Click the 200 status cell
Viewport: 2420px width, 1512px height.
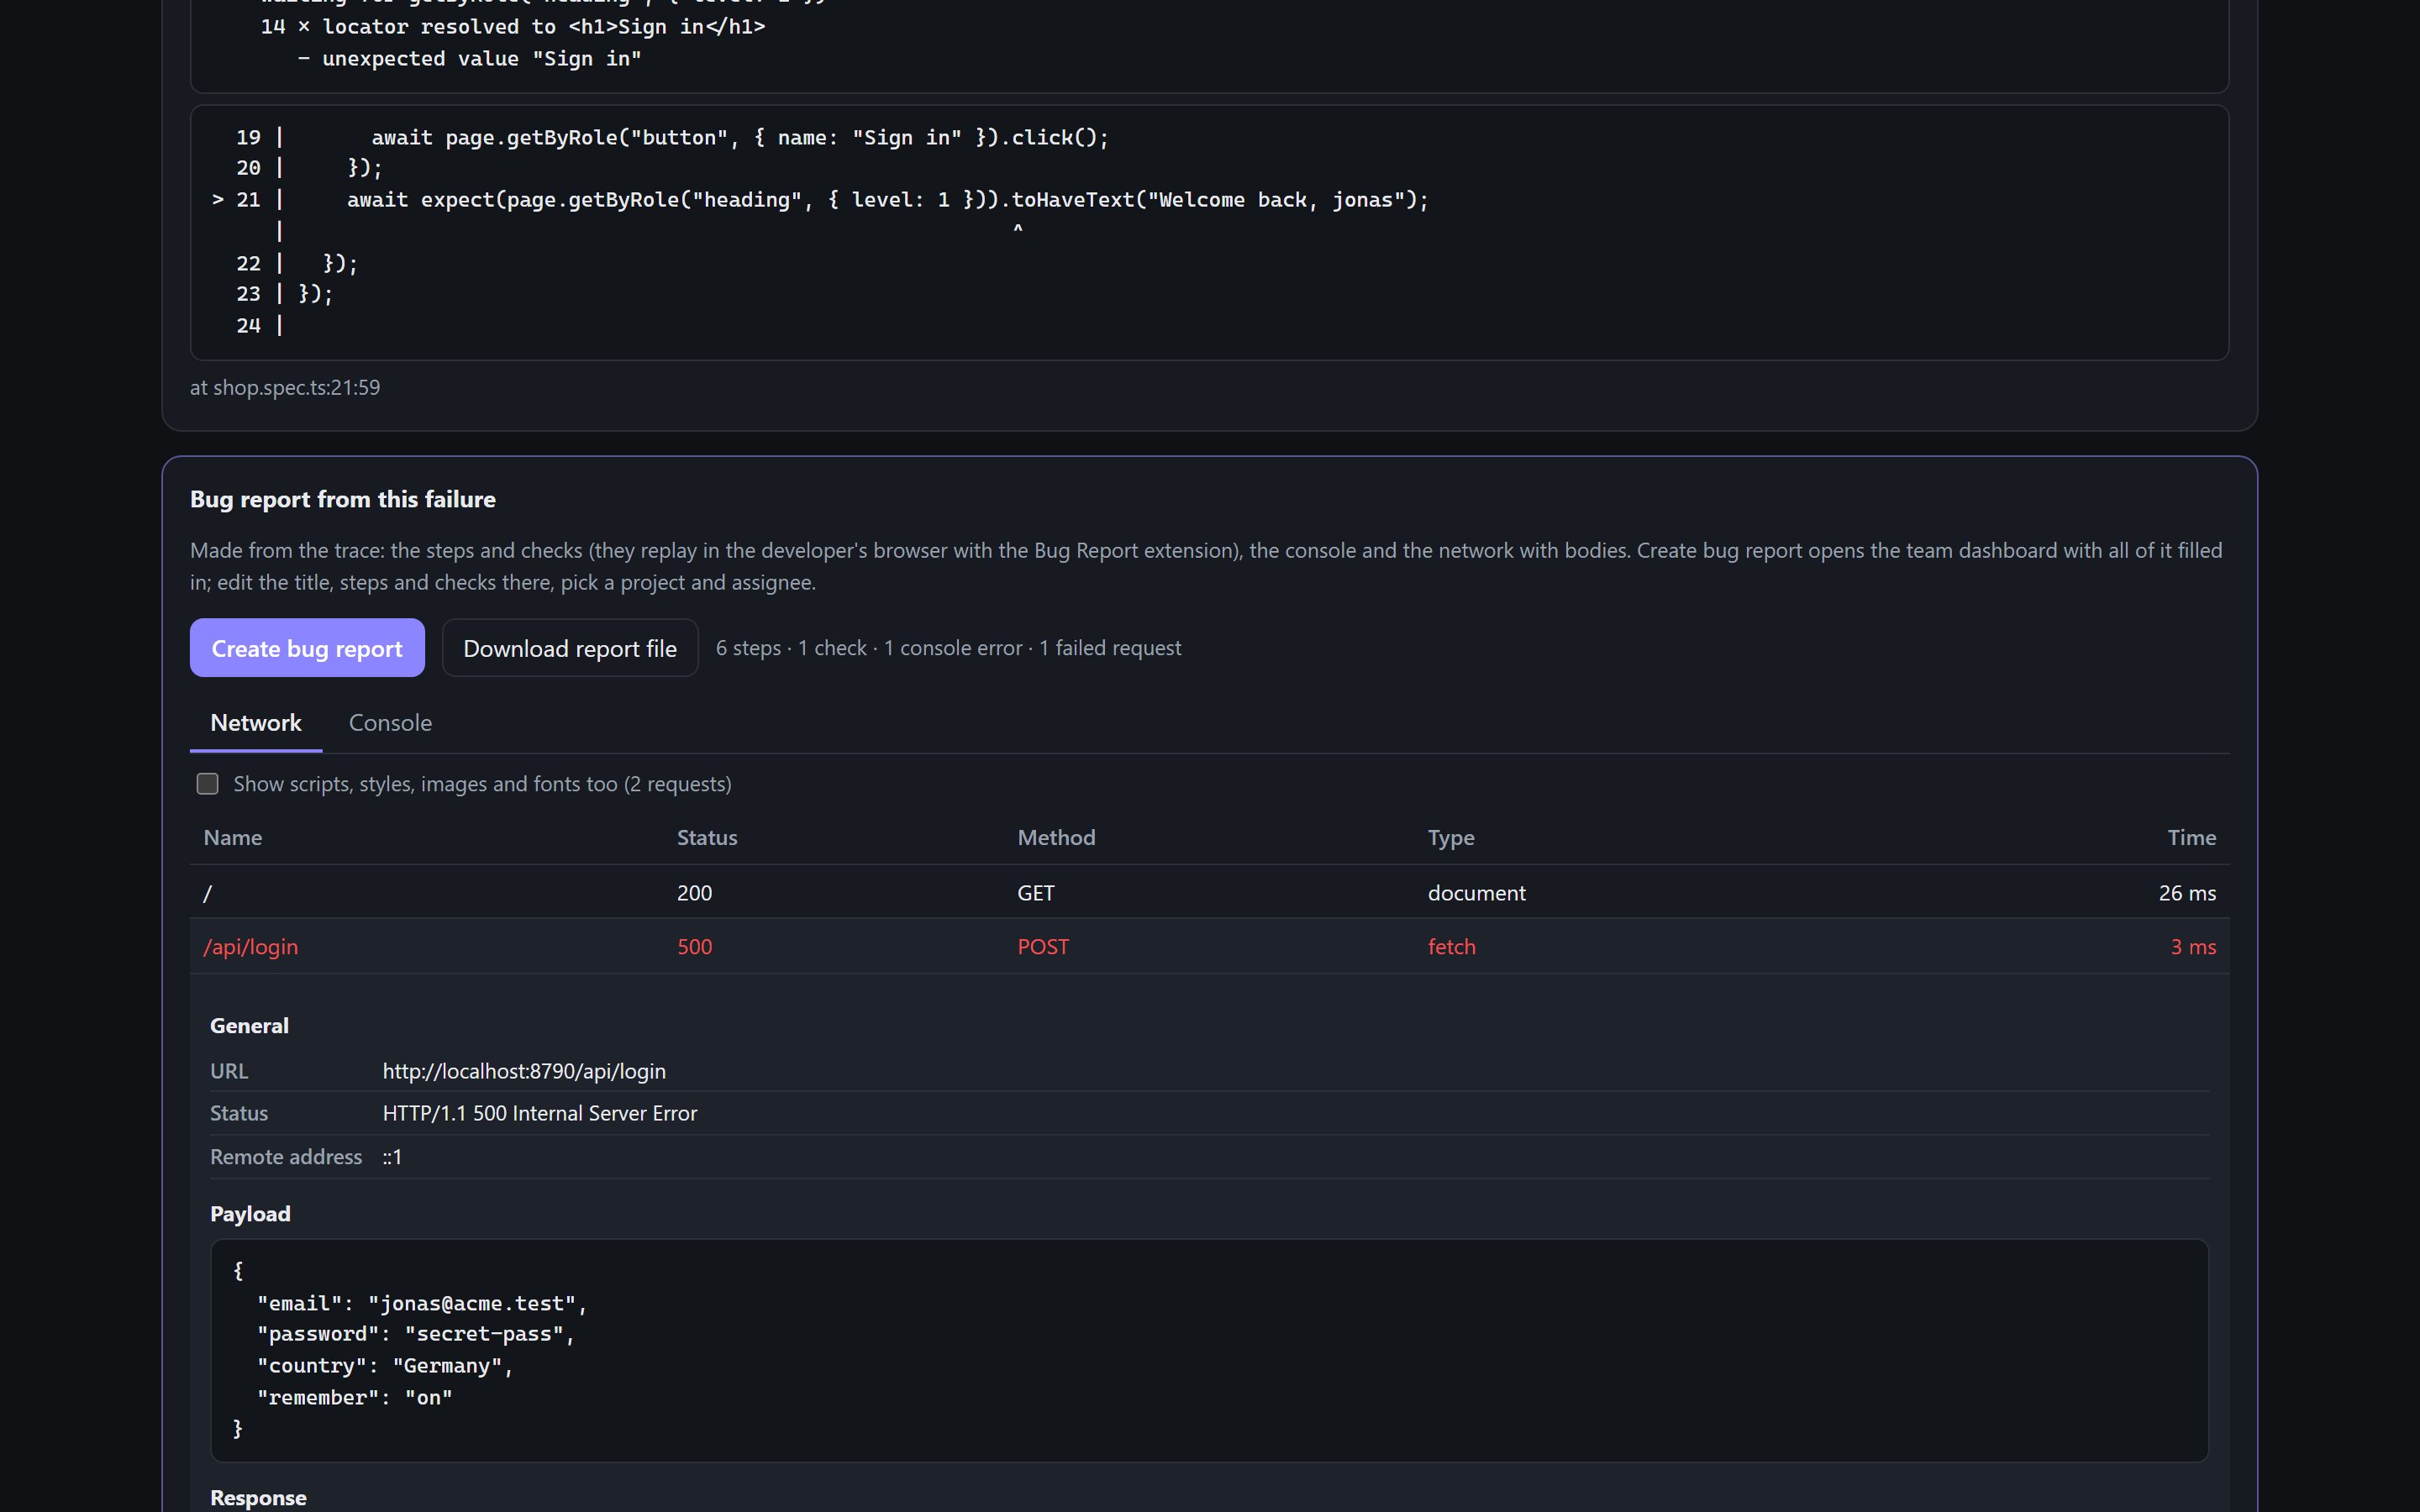(695, 893)
